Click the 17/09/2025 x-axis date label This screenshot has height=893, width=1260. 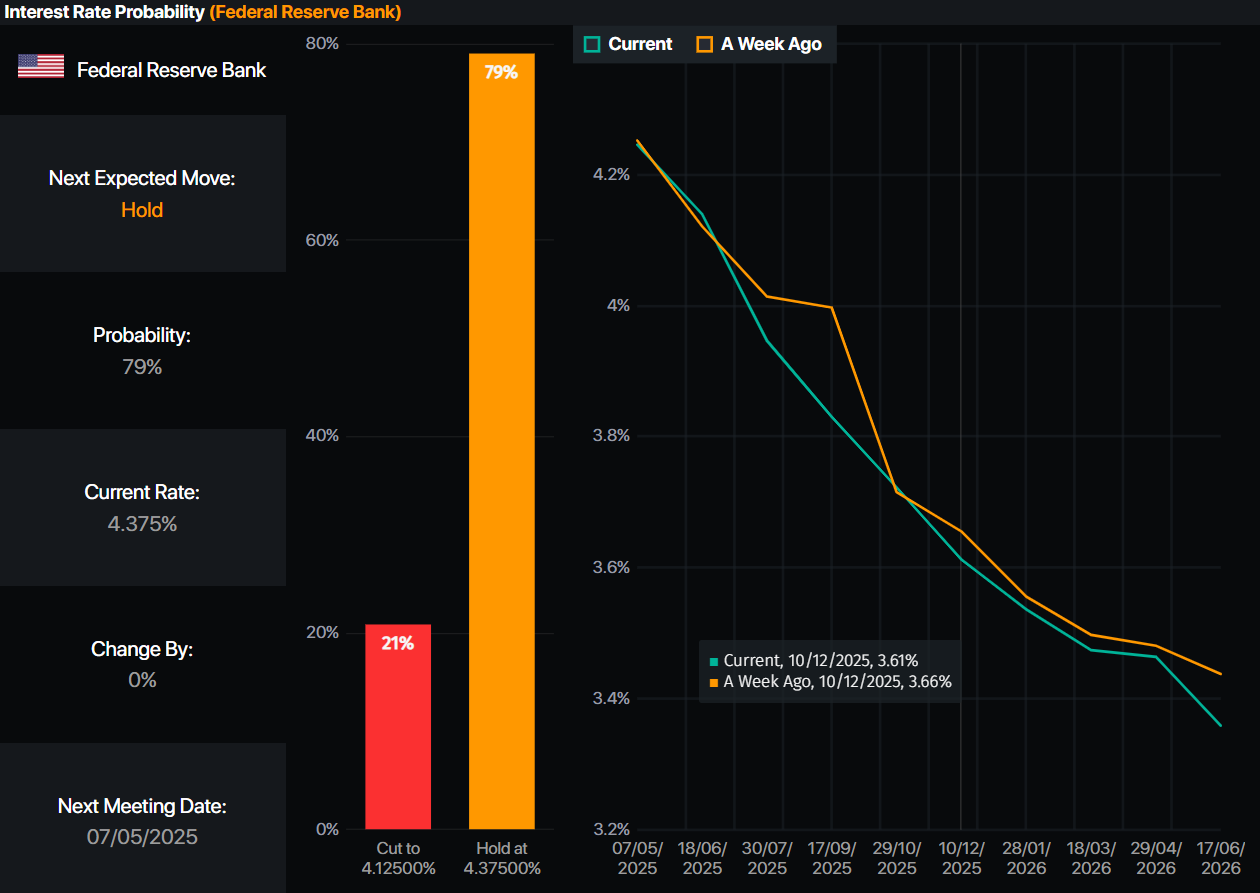pos(832,858)
